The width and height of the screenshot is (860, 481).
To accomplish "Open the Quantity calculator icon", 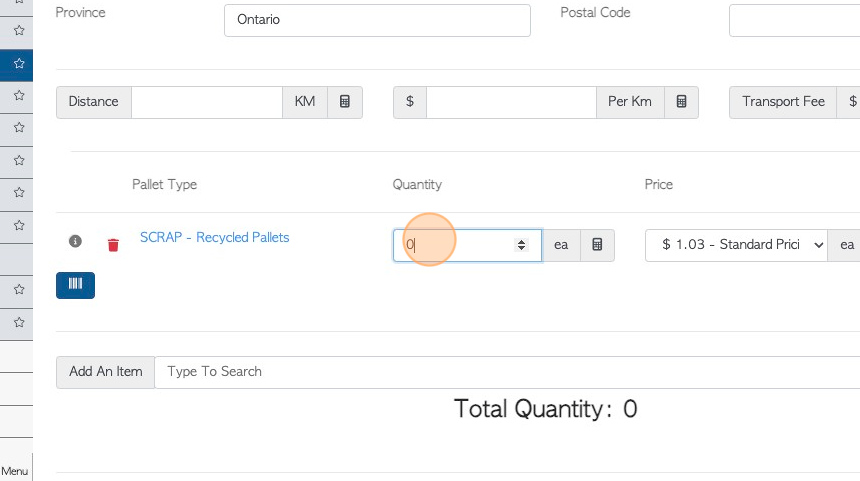I will [597, 245].
